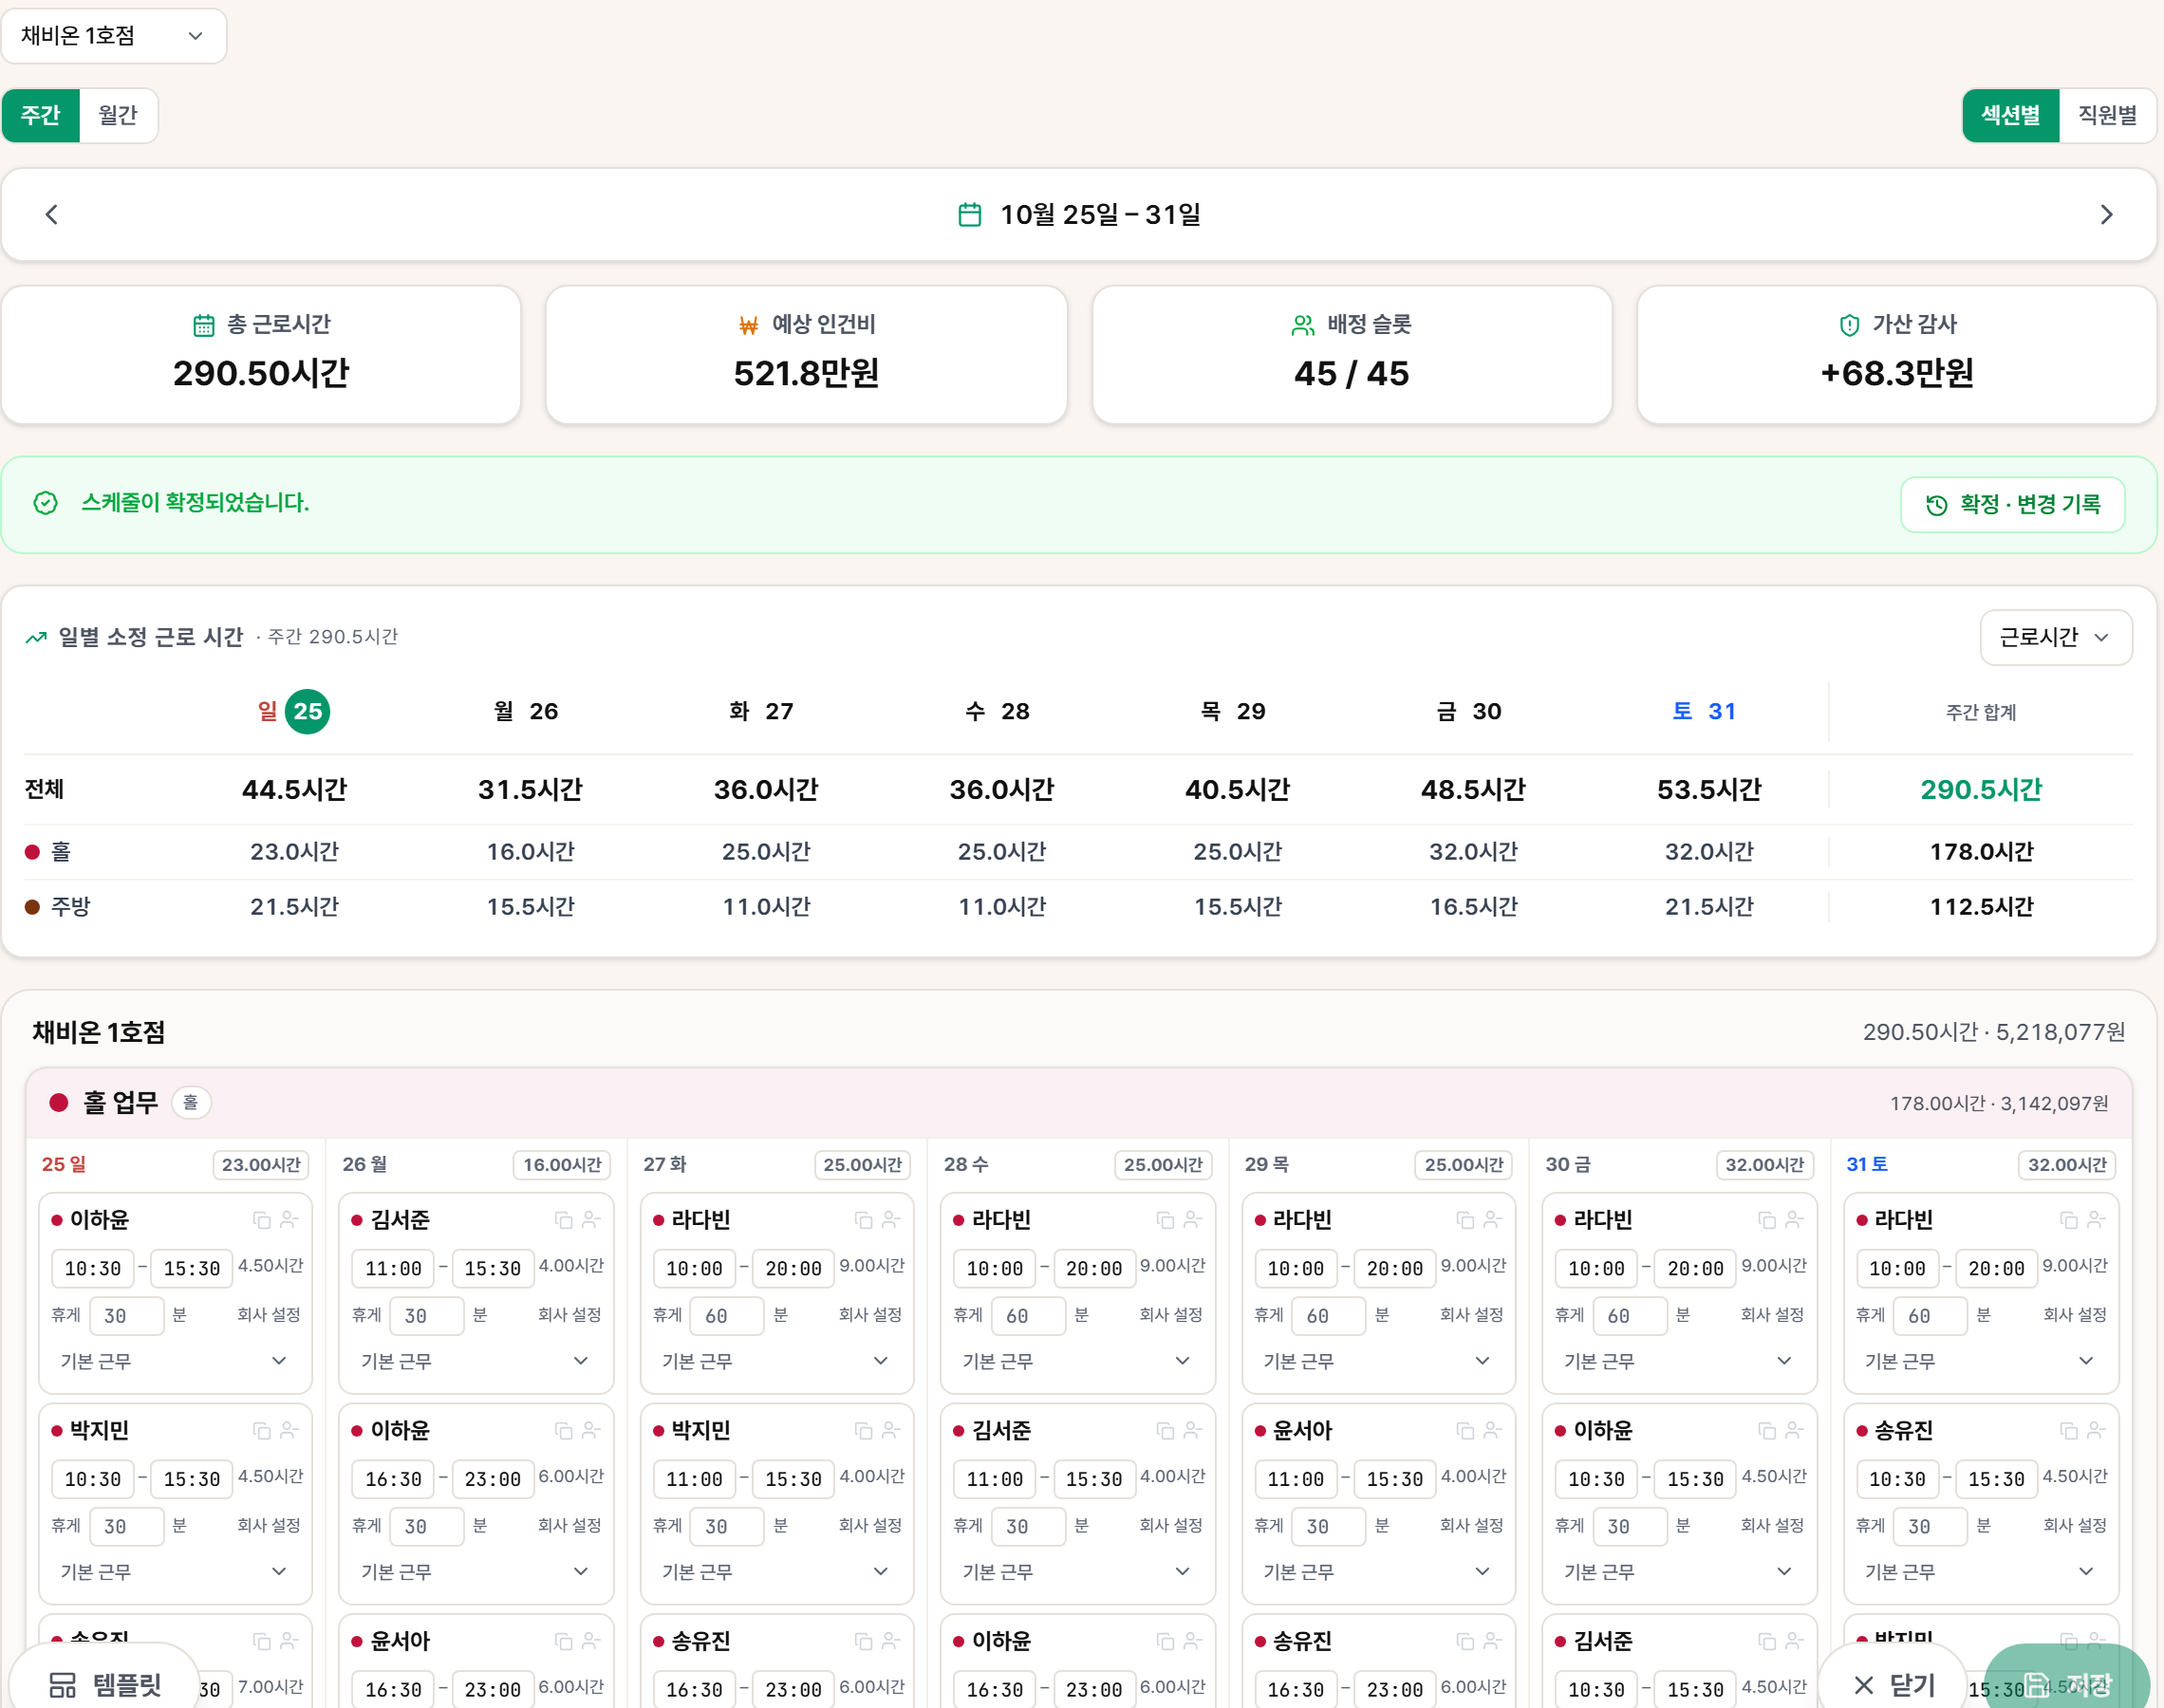Image resolution: width=2164 pixels, height=1708 pixels.
Task: Expand 기본 근무 dropdown on 라다빈 31 토 card
Action: [1980, 1361]
